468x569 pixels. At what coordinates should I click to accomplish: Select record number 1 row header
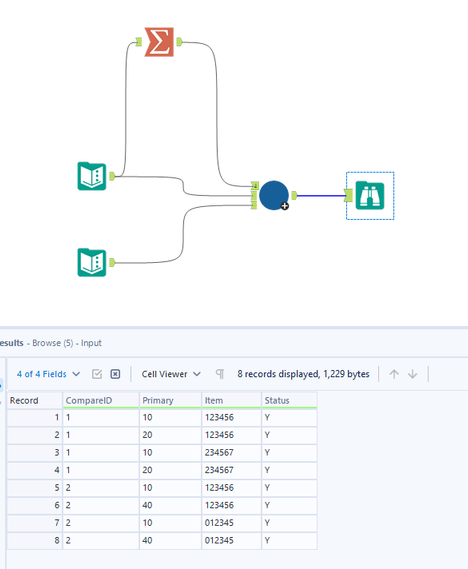coord(34,417)
